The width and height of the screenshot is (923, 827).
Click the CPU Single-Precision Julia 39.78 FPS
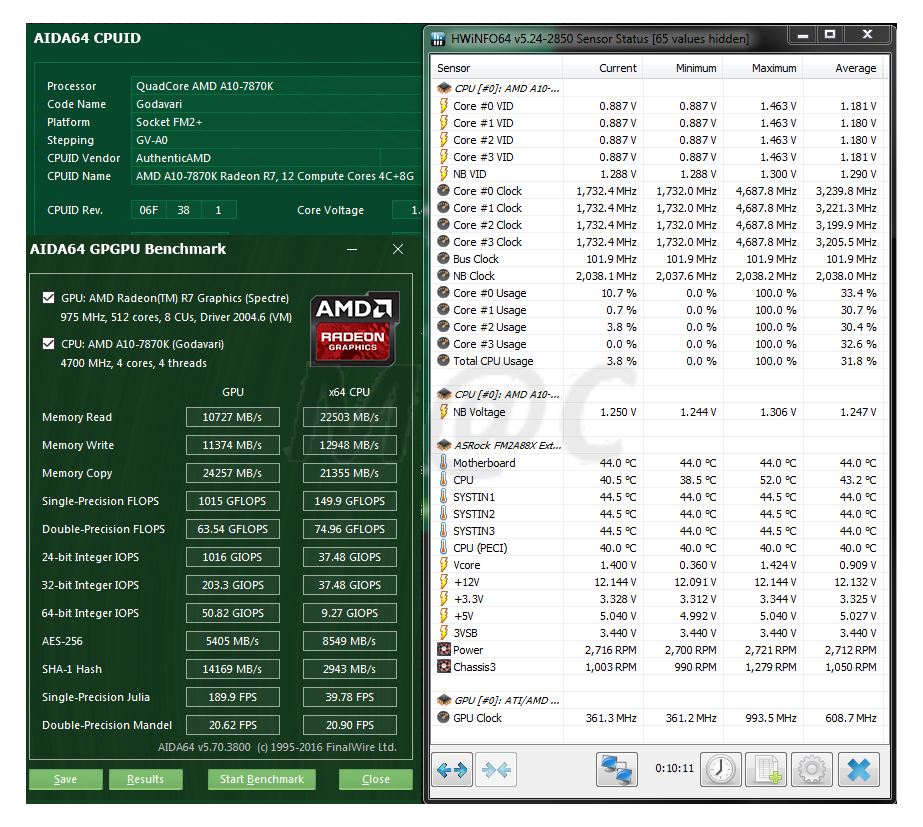pyautogui.click(x=350, y=697)
